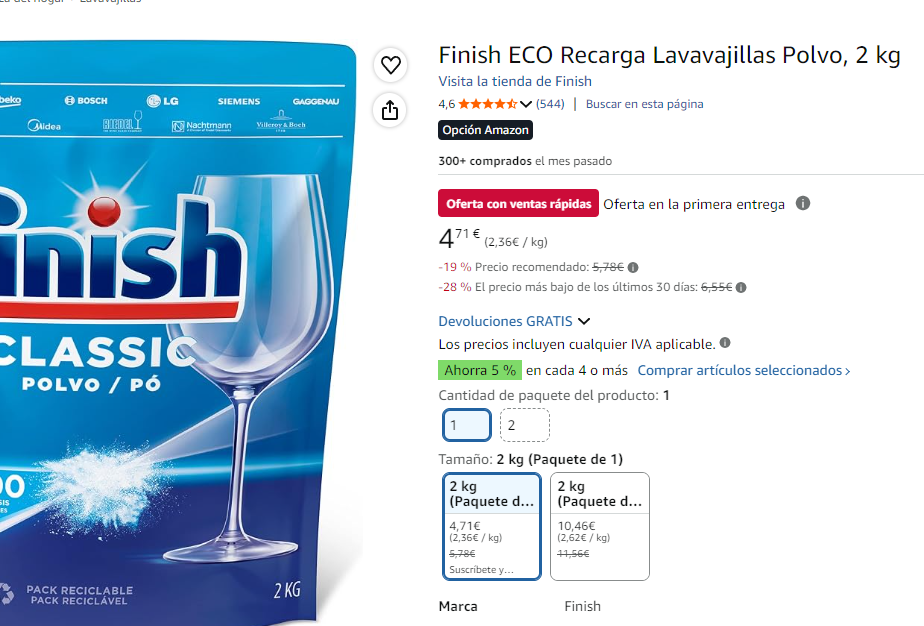Click the share icon below the heart
The width and height of the screenshot is (924, 626).
point(390,110)
